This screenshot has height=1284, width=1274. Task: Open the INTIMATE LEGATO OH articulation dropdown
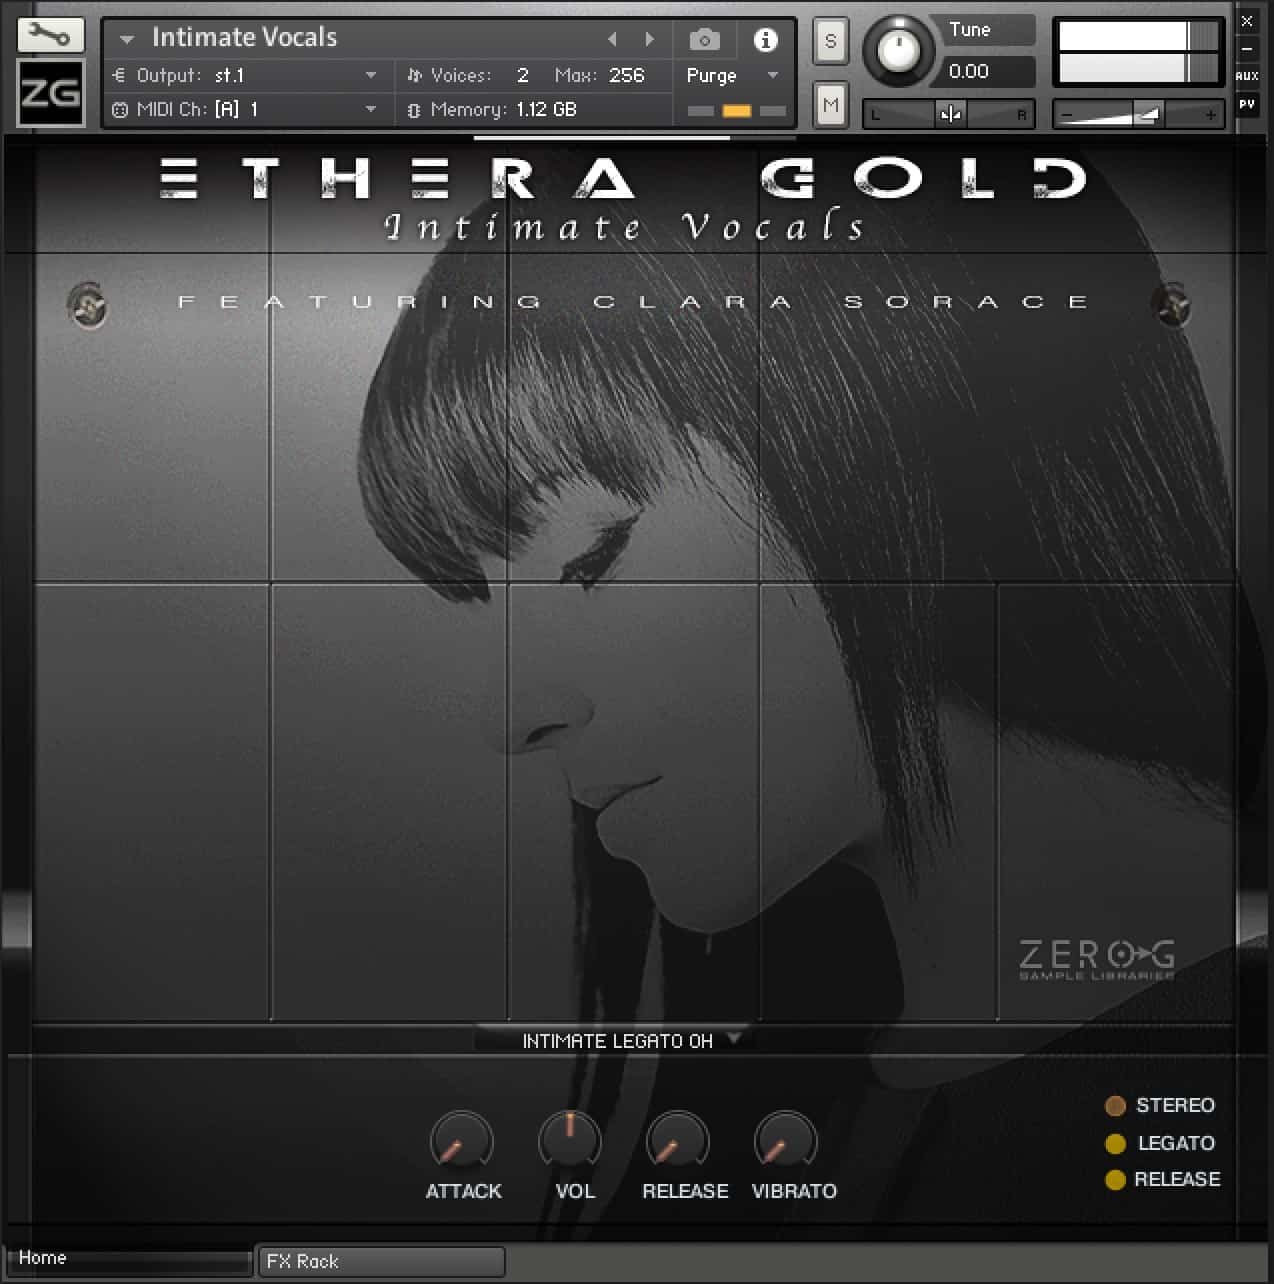click(617, 1041)
